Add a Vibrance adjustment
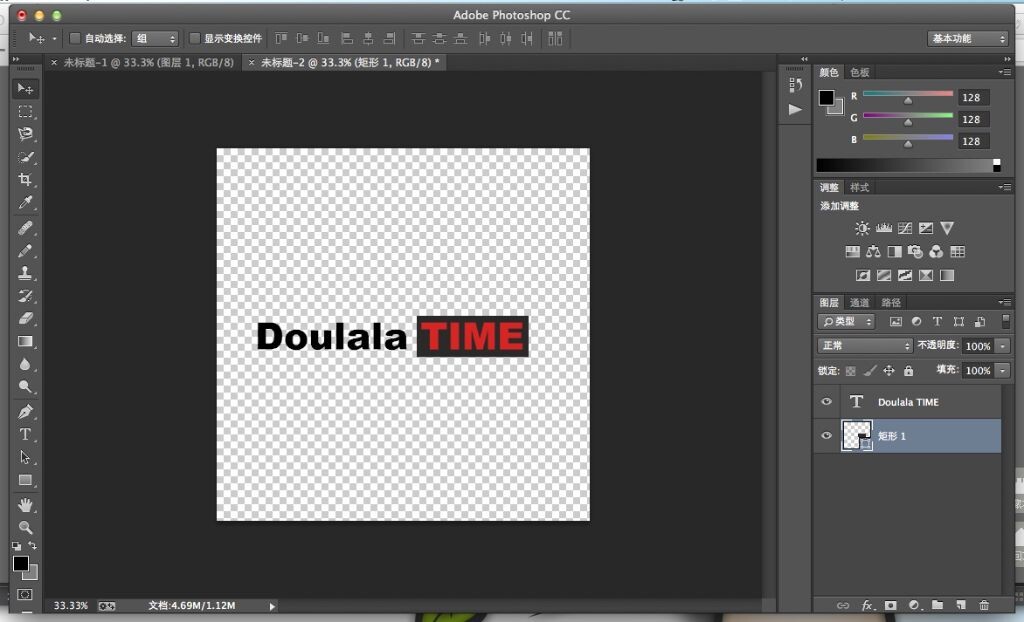Image resolution: width=1024 pixels, height=622 pixels. pyautogui.click(x=947, y=228)
